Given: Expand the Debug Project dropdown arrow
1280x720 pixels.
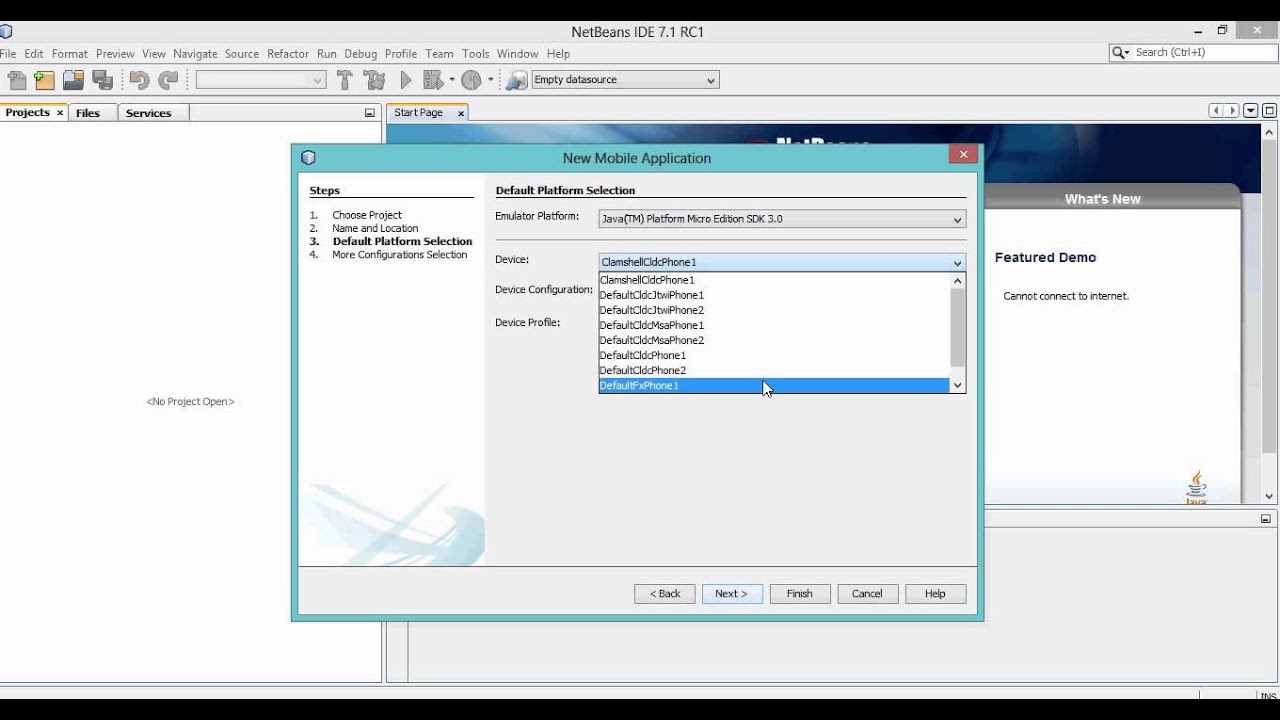Looking at the screenshot, I should coord(452,80).
